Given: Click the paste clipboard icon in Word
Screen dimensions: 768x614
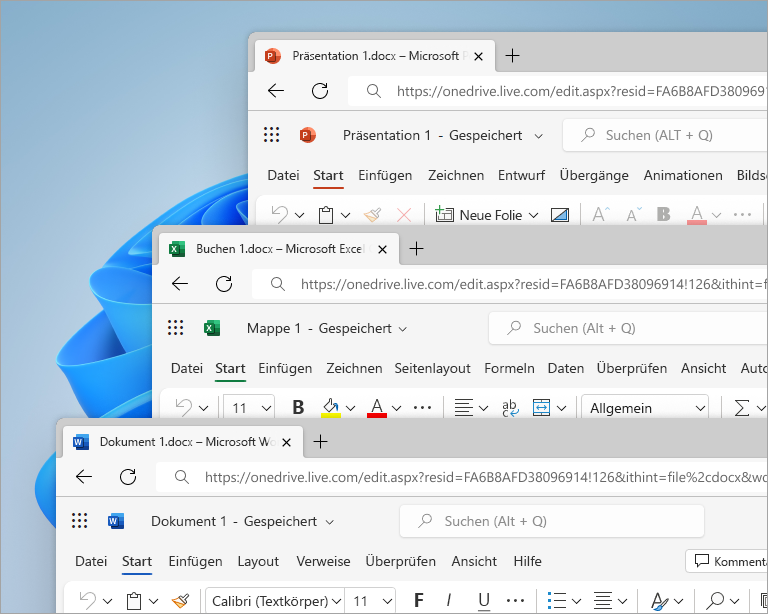Looking at the screenshot, I should 134,600.
